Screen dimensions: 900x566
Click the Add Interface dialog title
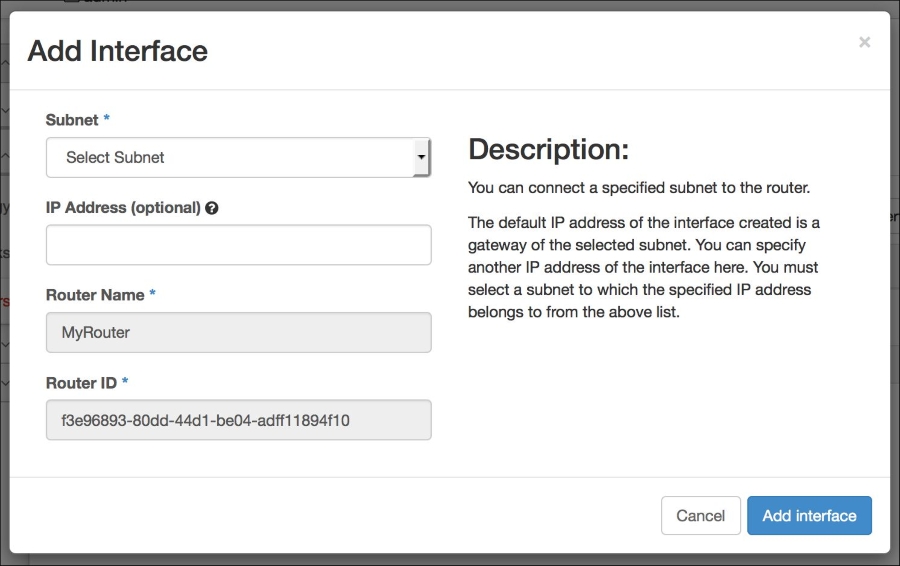118,51
